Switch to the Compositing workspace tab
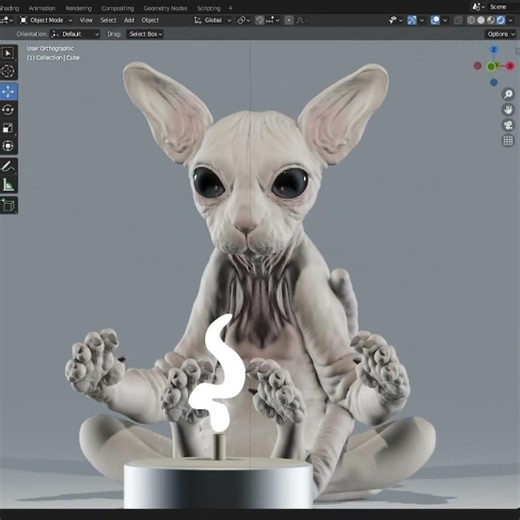This screenshot has height=520, width=520. [117, 8]
